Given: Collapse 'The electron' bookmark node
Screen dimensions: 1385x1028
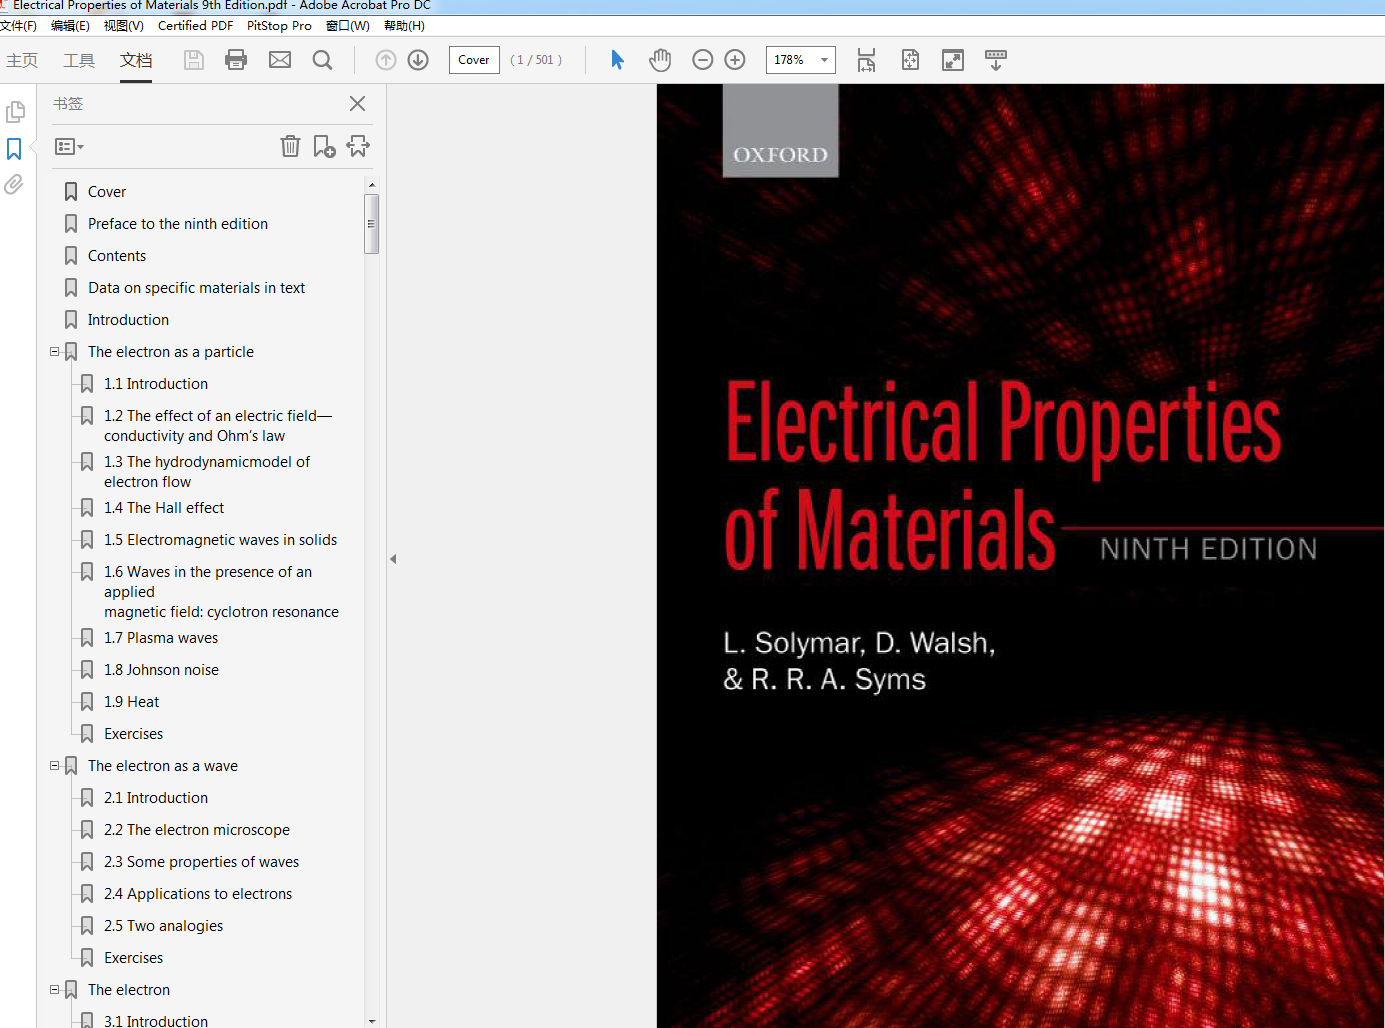Looking at the screenshot, I should (55, 990).
